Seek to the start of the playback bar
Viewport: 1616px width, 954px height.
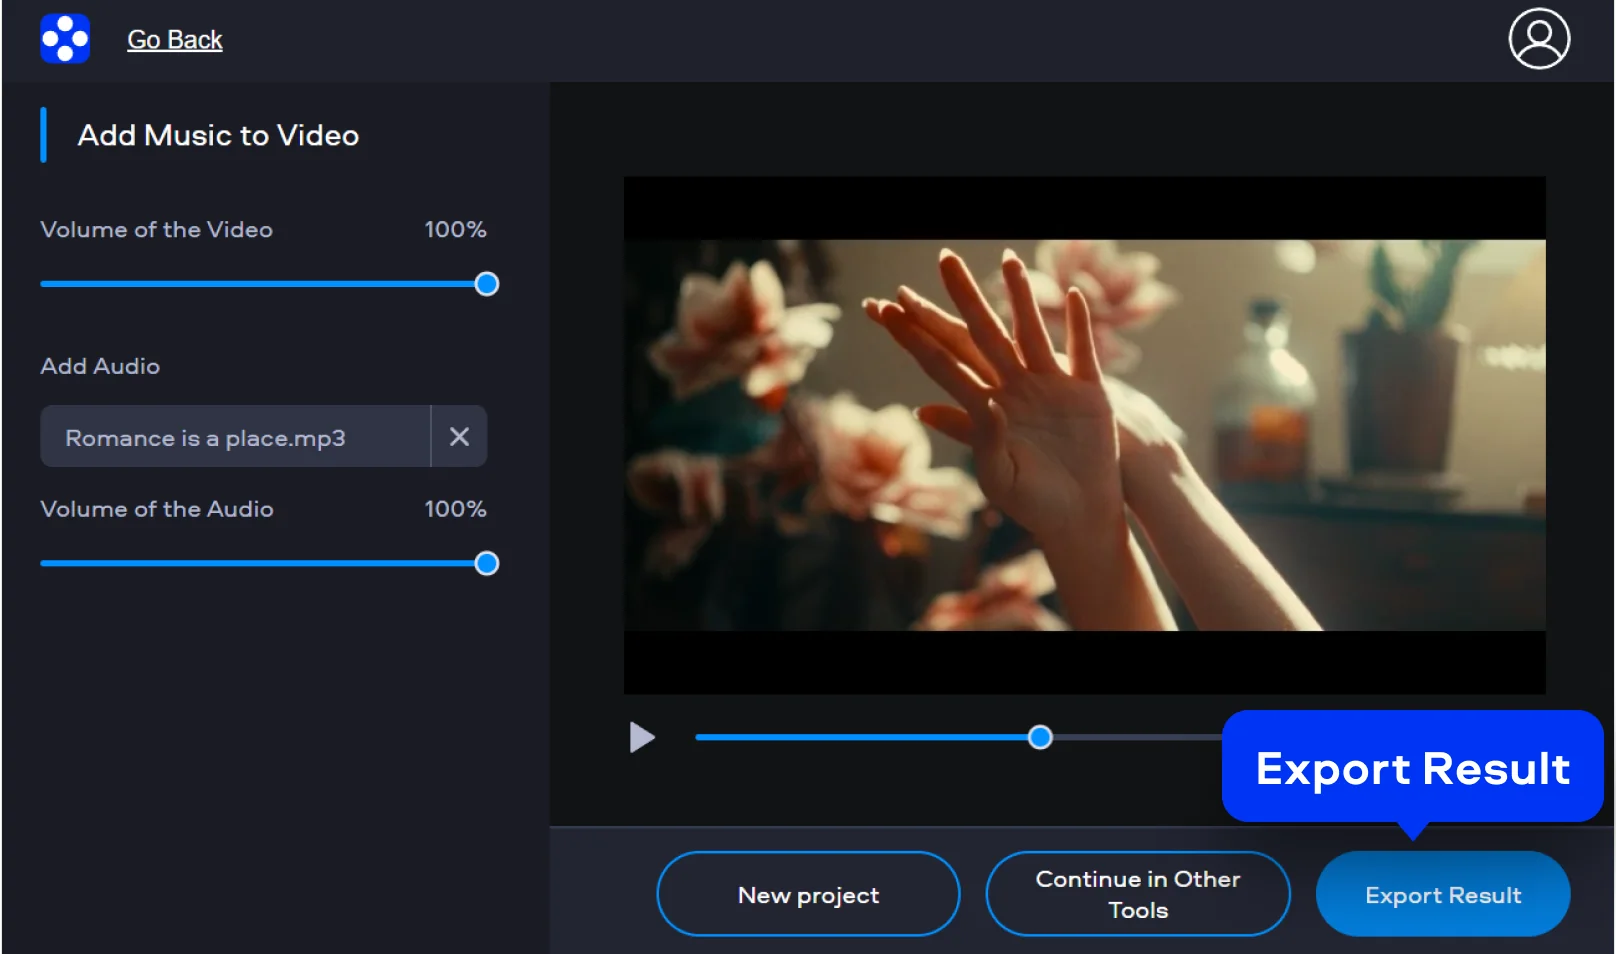click(698, 738)
